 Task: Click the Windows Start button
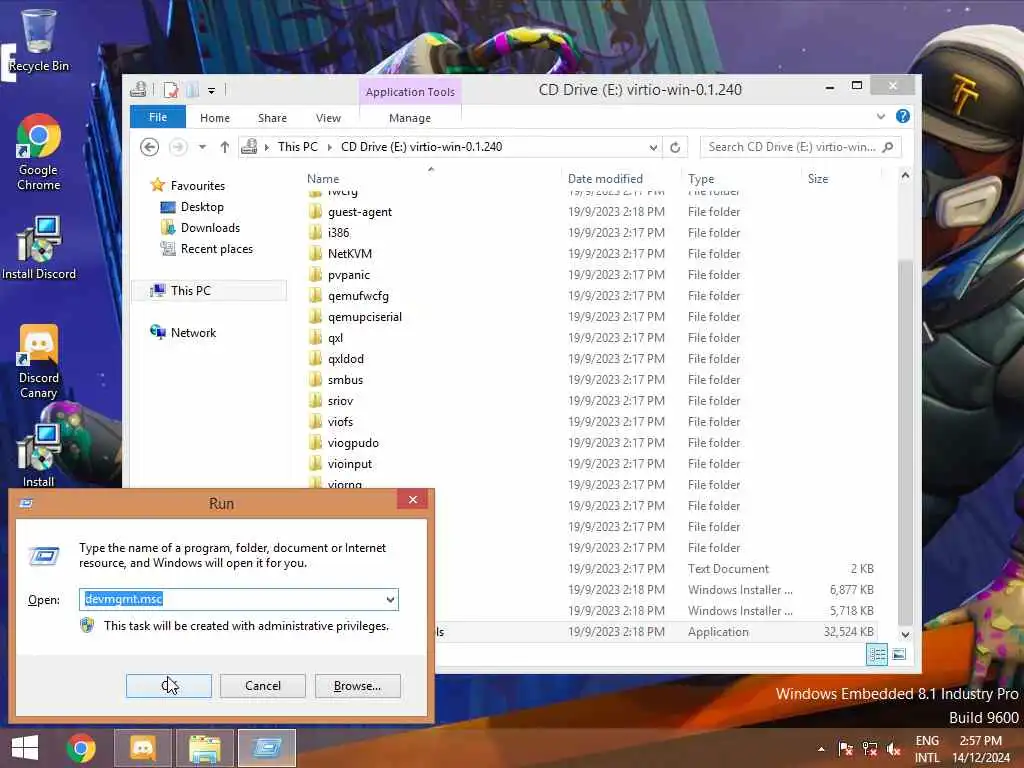click(25, 748)
